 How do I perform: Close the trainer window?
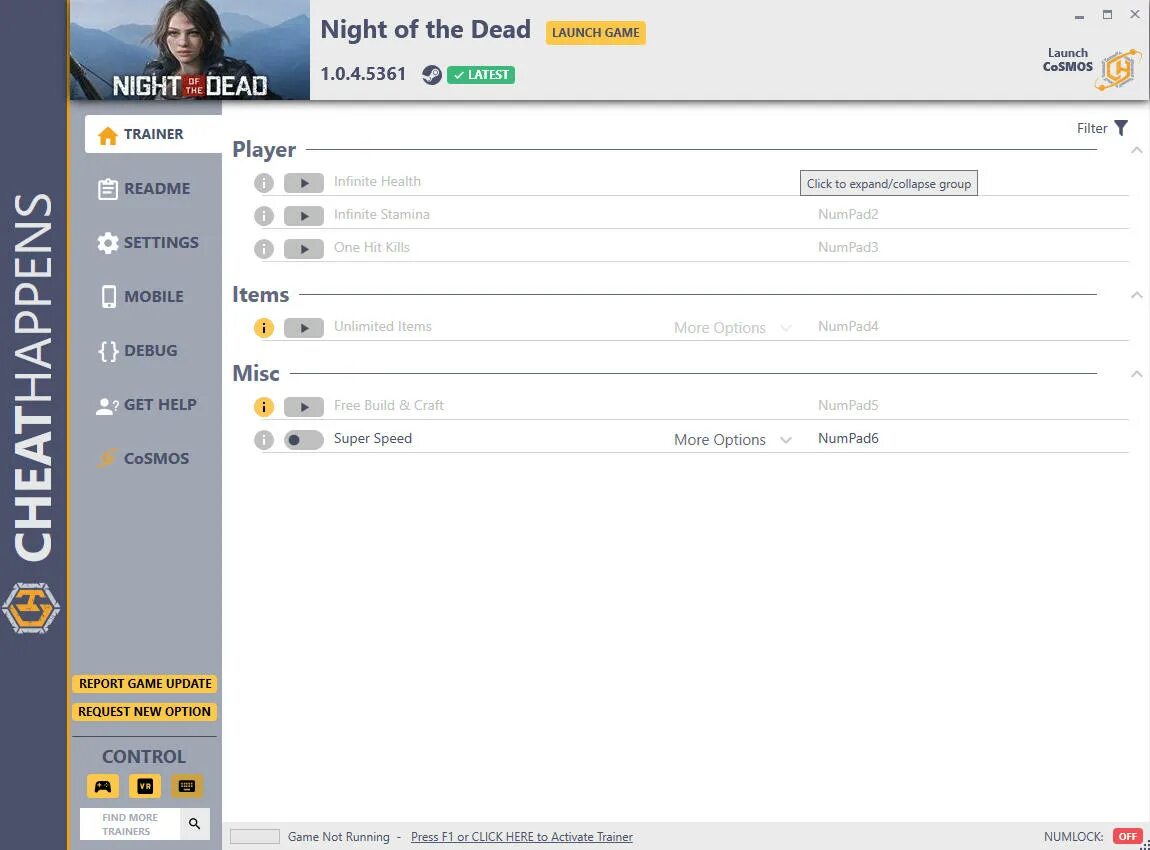click(1135, 15)
